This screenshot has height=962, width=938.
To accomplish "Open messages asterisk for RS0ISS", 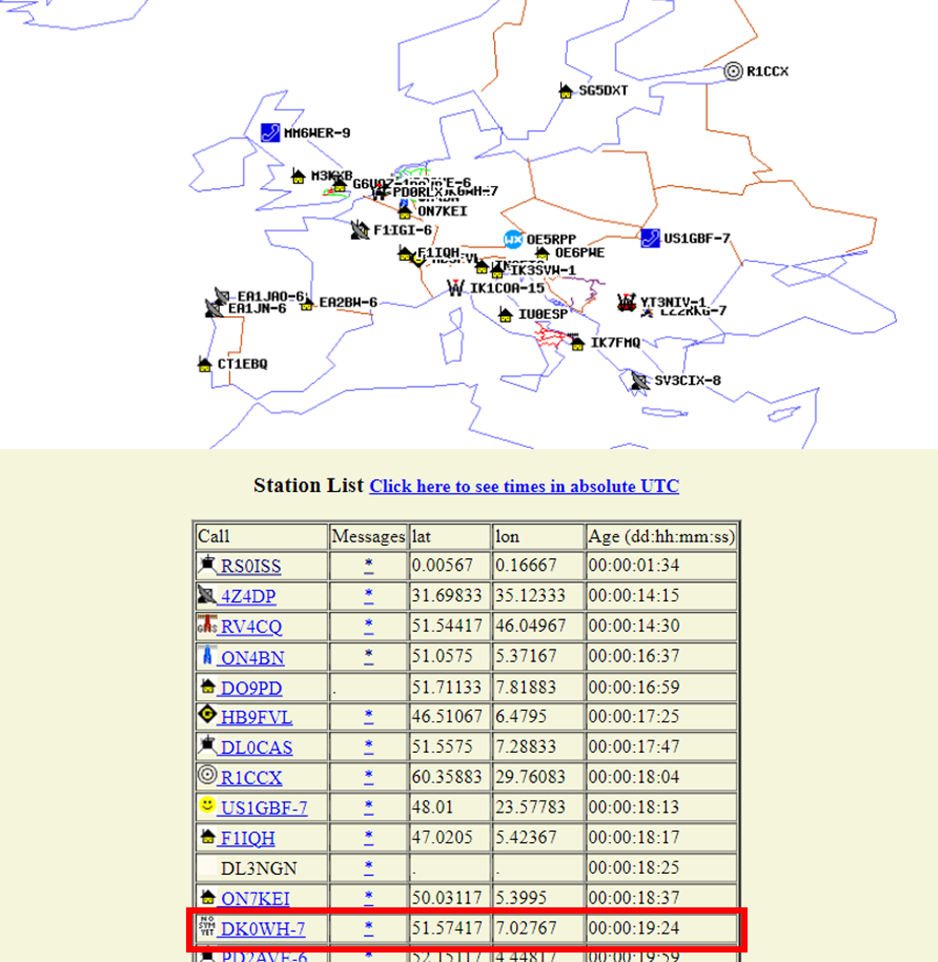I will pyautogui.click(x=368, y=564).
